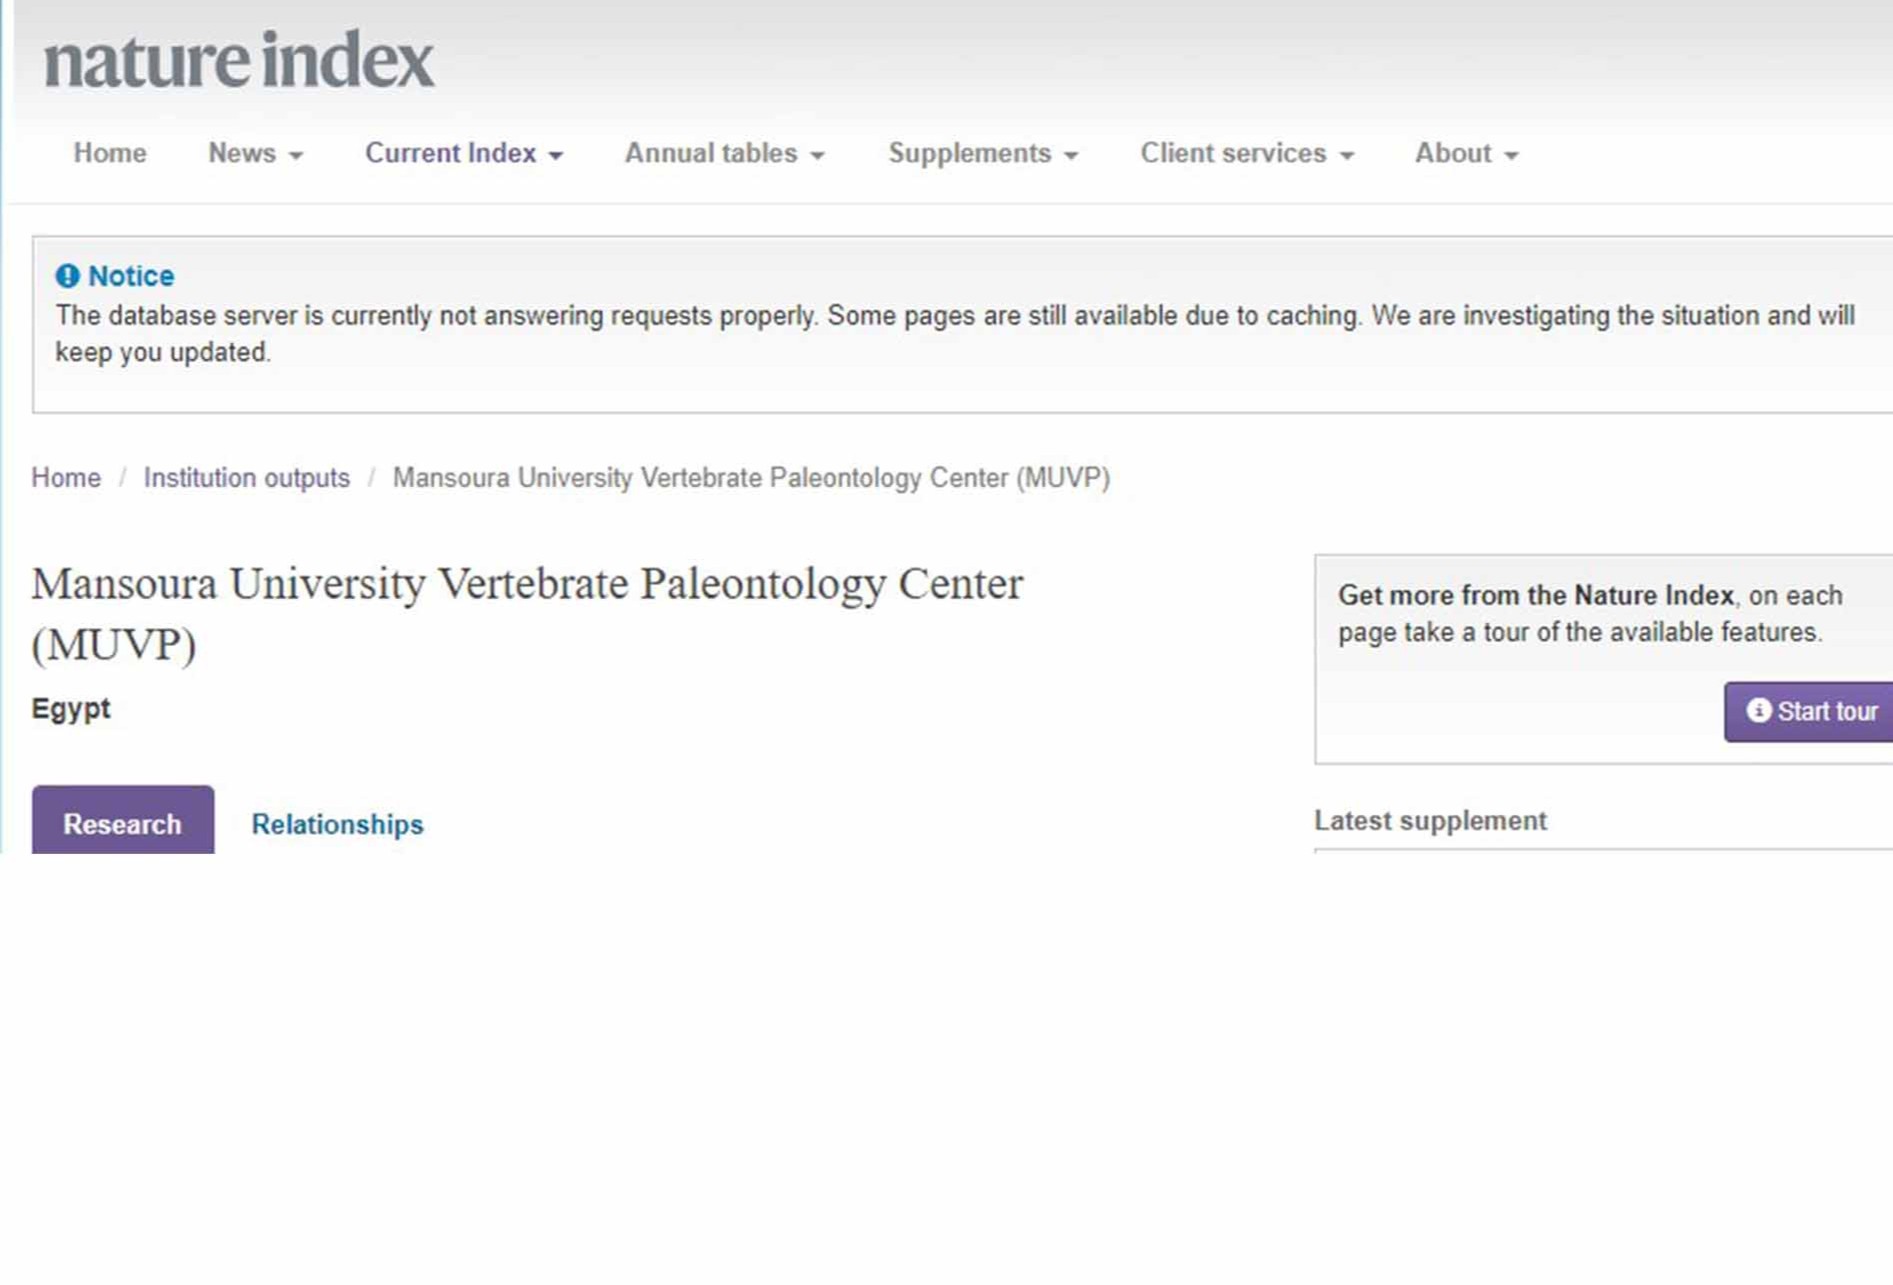Image resolution: width=1893 pixels, height=1285 pixels.
Task: Click the nature index logo
Action: coord(238,60)
